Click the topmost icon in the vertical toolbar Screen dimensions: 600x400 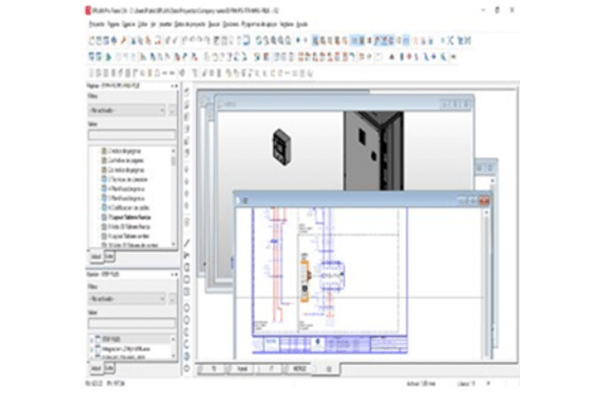point(187,92)
